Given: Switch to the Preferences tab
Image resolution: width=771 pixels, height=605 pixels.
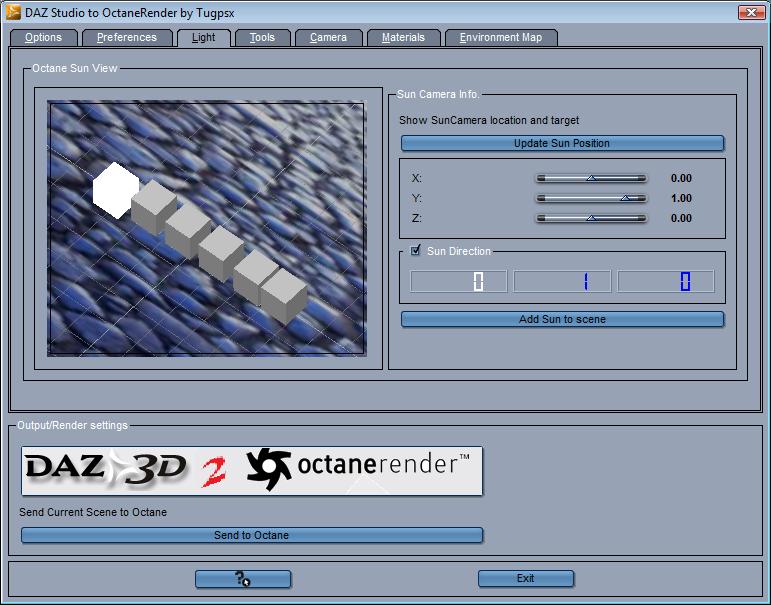Looking at the screenshot, I should [x=127, y=38].
